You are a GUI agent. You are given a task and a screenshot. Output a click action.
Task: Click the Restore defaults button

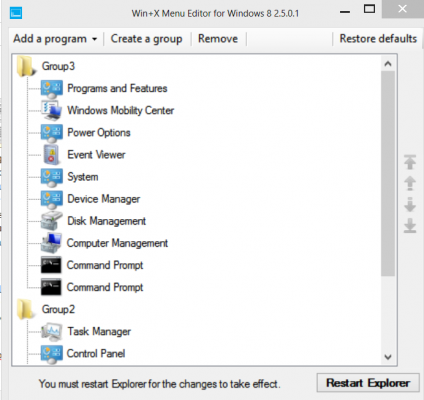(x=378, y=39)
